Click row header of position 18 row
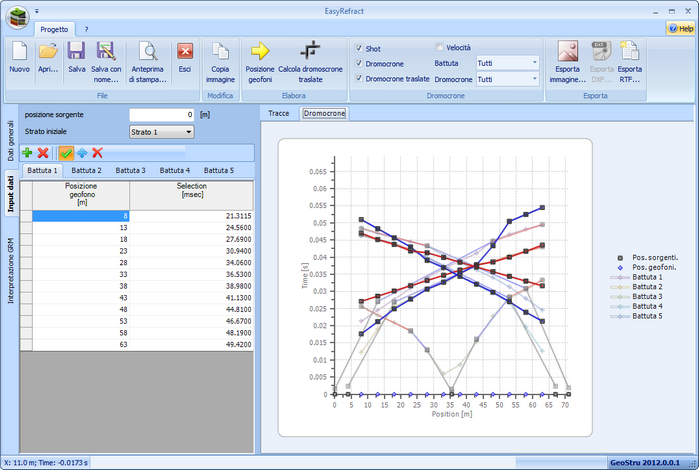The width and height of the screenshot is (699, 470). (x=26, y=239)
